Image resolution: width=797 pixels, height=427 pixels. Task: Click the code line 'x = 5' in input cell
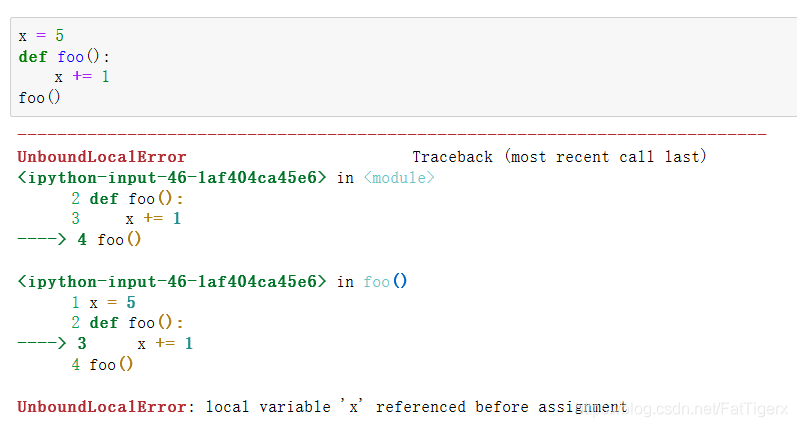[x=41, y=36]
